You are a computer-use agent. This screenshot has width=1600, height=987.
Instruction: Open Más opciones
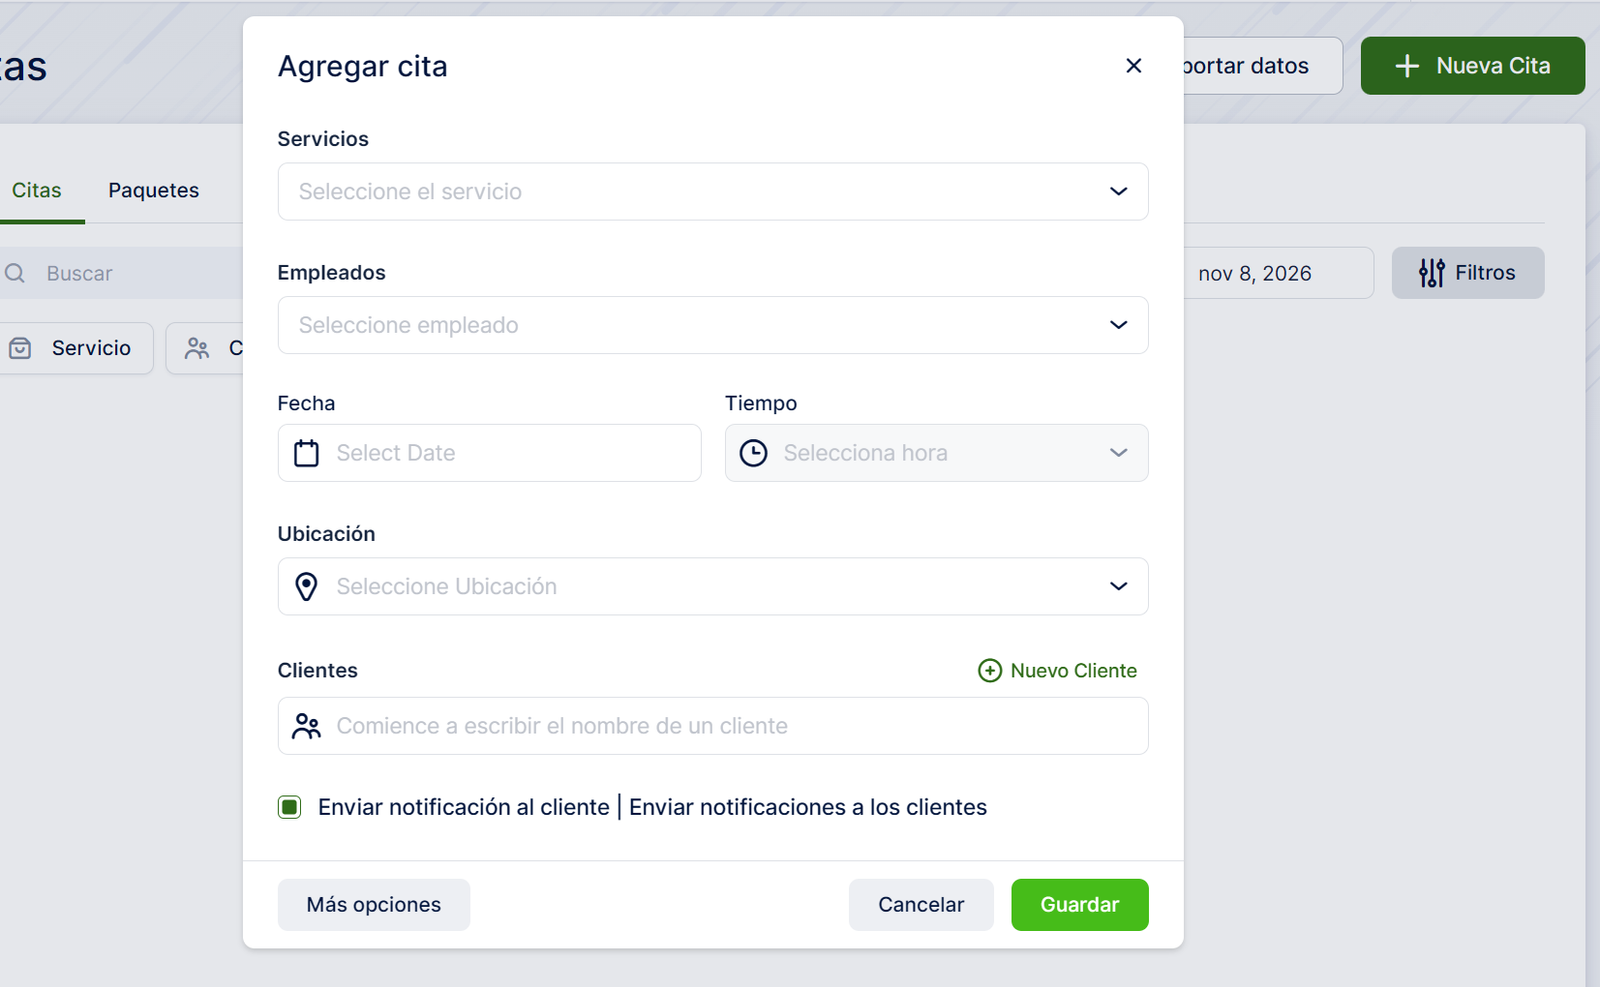click(x=373, y=905)
